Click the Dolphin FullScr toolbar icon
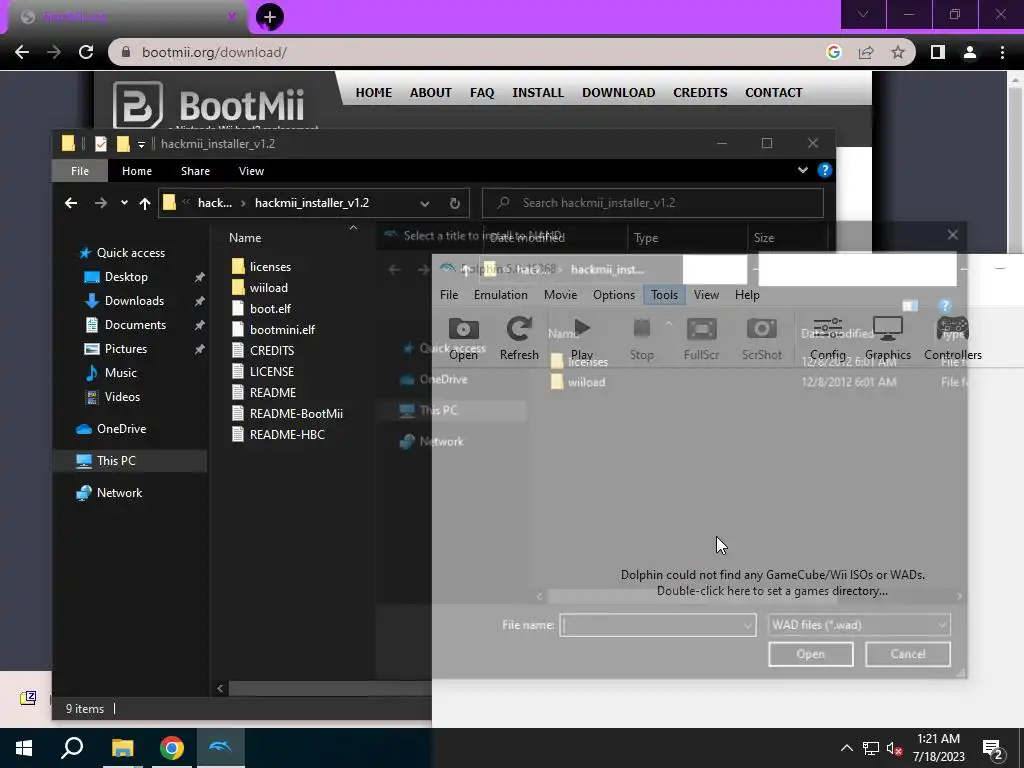This screenshot has width=1024, height=768. [701, 328]
